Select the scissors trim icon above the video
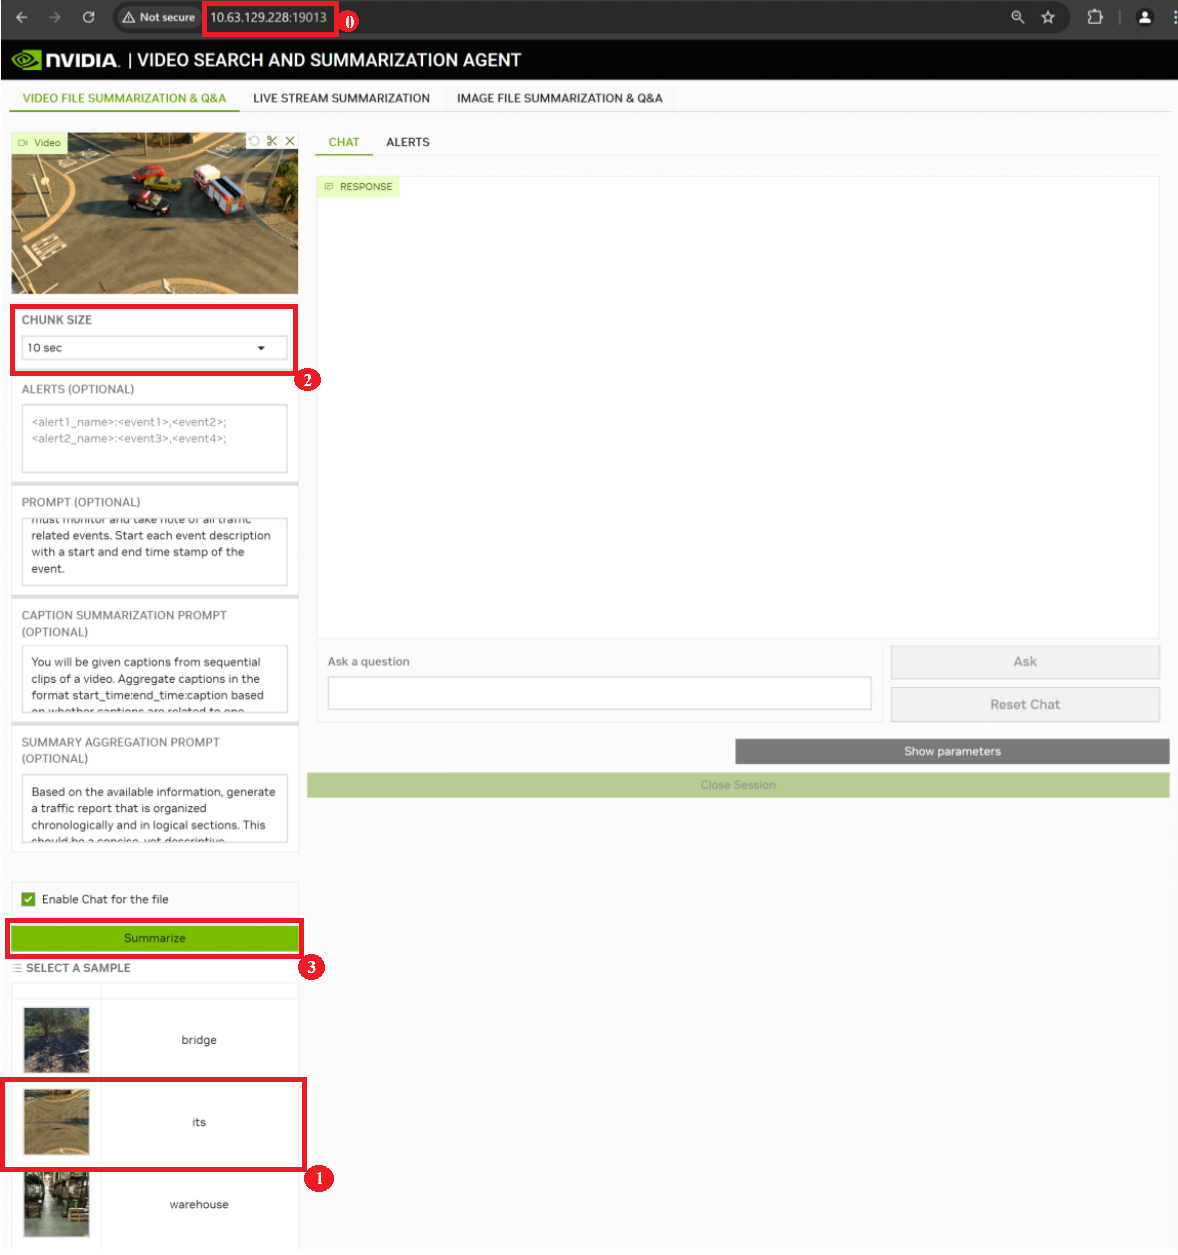 [x=272, y=140]
